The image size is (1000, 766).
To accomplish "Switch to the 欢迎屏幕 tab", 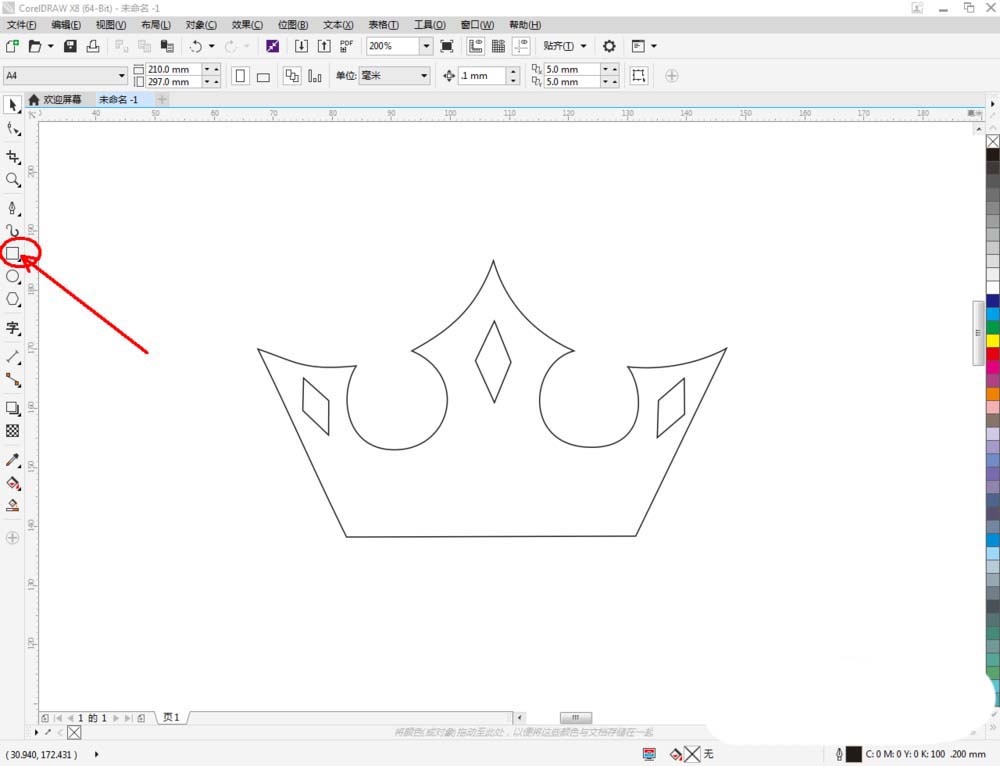I will coord(55,99).
